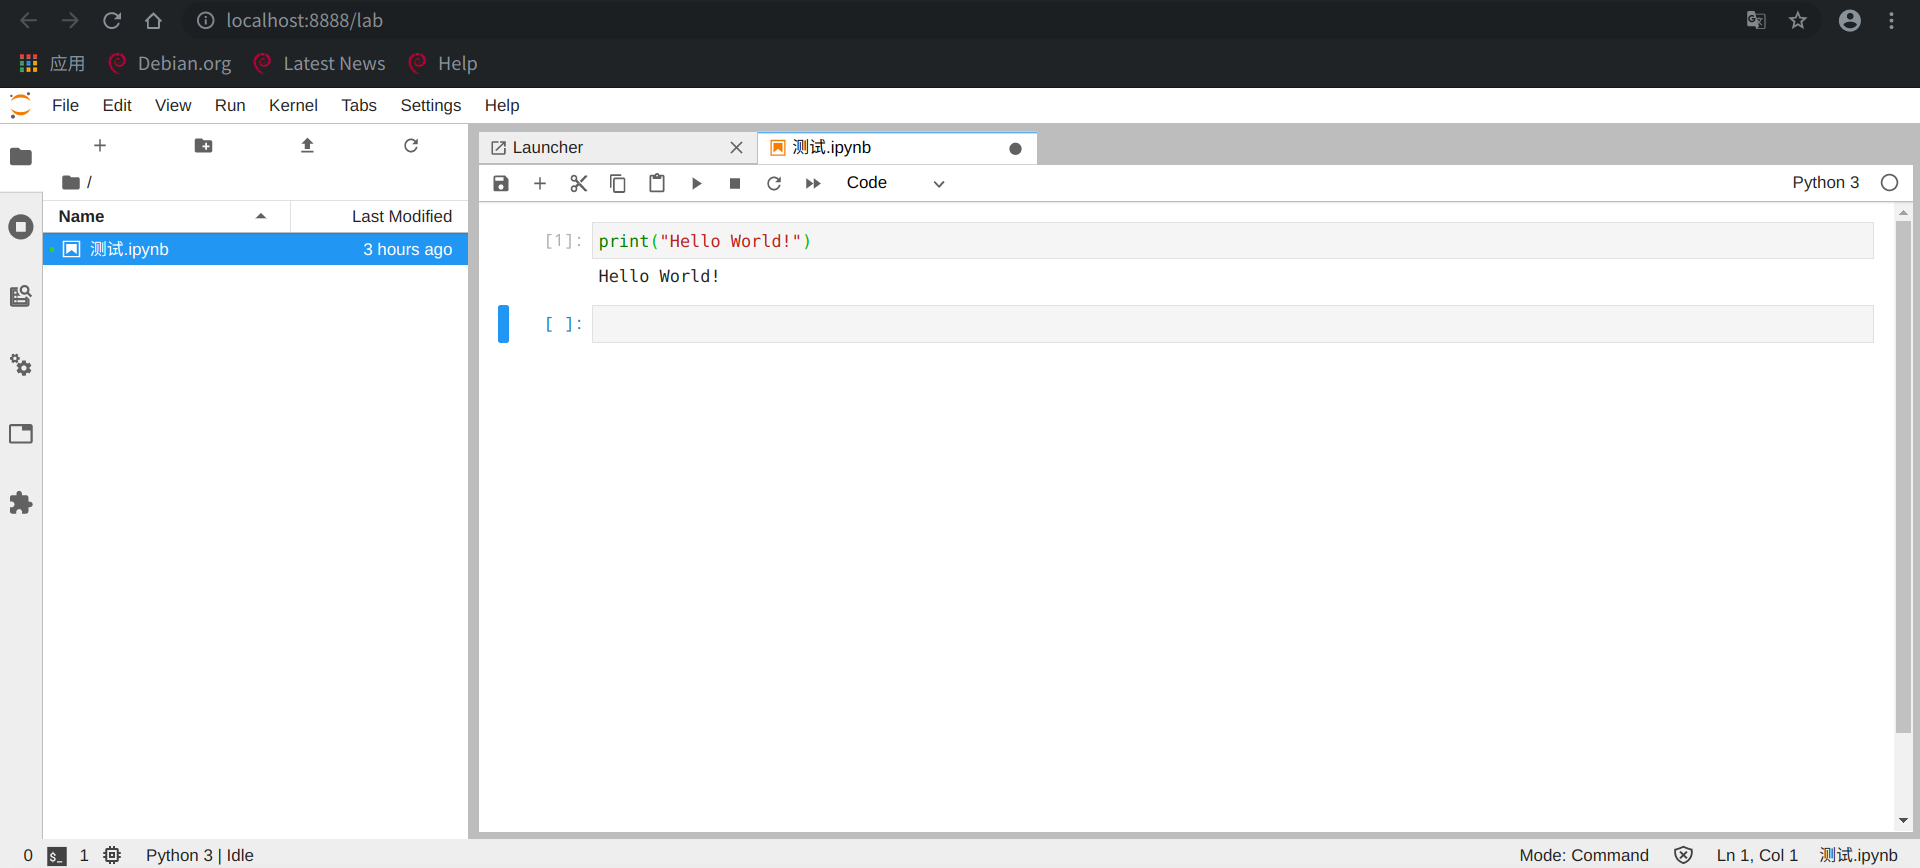This screenshot has height=868, width=1920.
Task: Create a New Folder in file browser
Action: pyautogui.click(x=203, y=146)
